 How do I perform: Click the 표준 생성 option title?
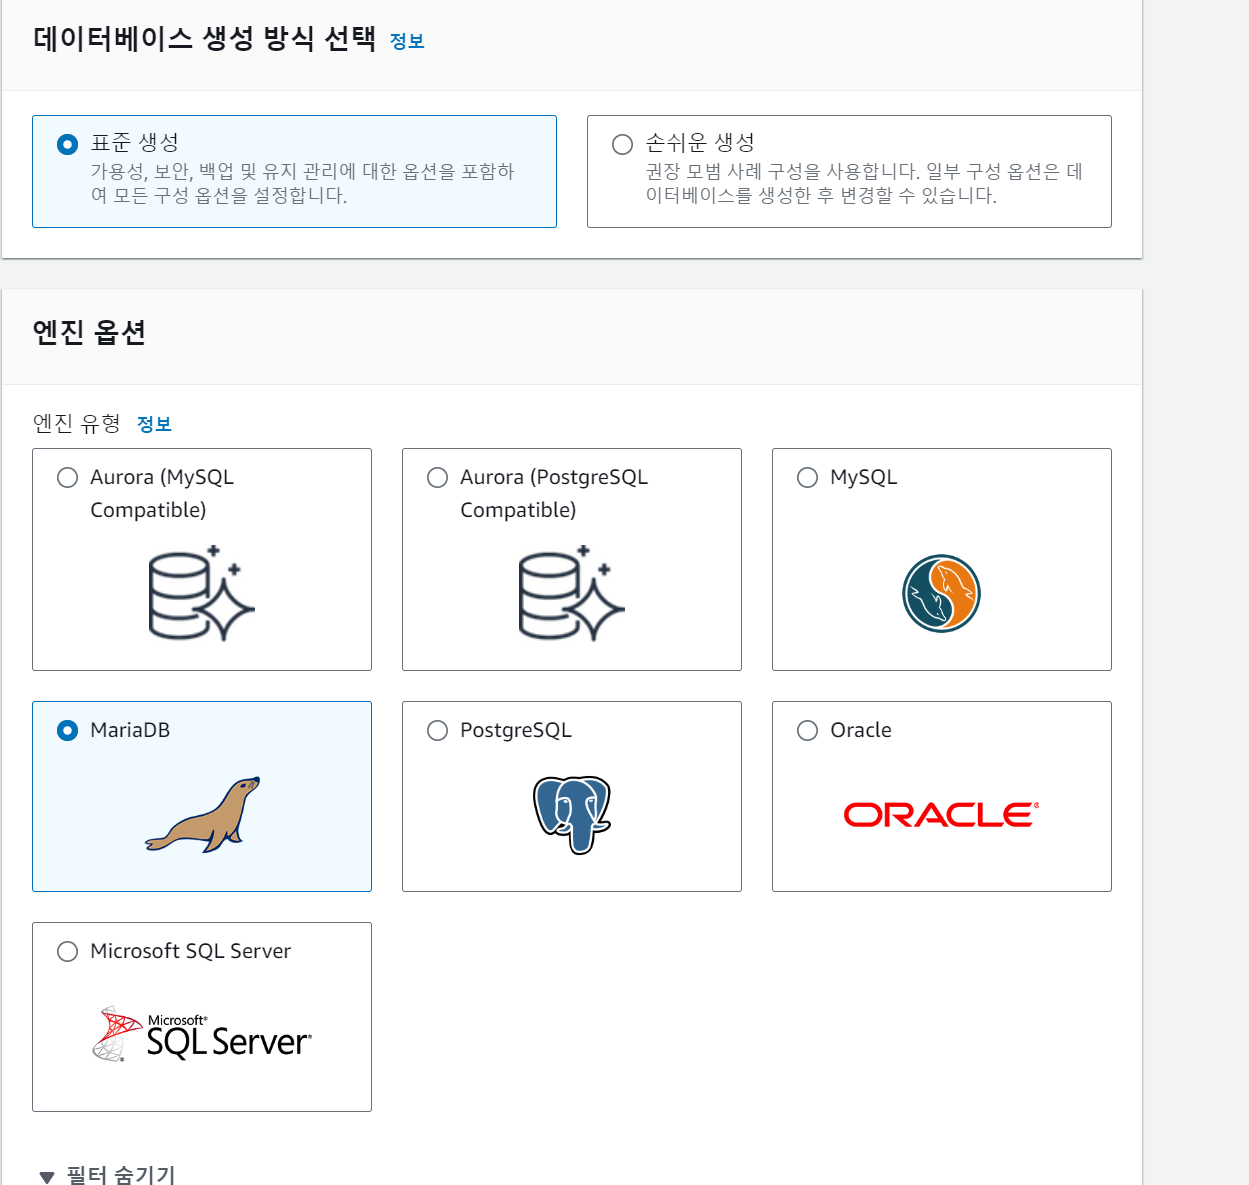135,142
